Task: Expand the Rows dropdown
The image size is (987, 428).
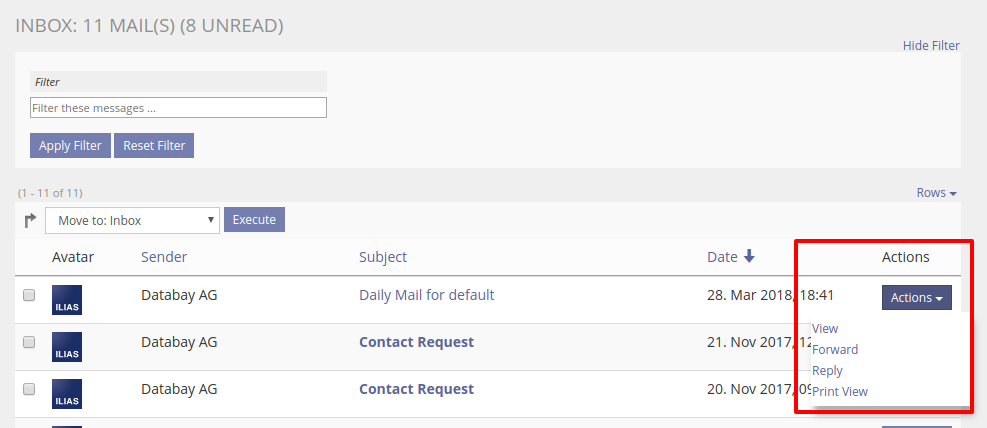Action: coord(936,193)
